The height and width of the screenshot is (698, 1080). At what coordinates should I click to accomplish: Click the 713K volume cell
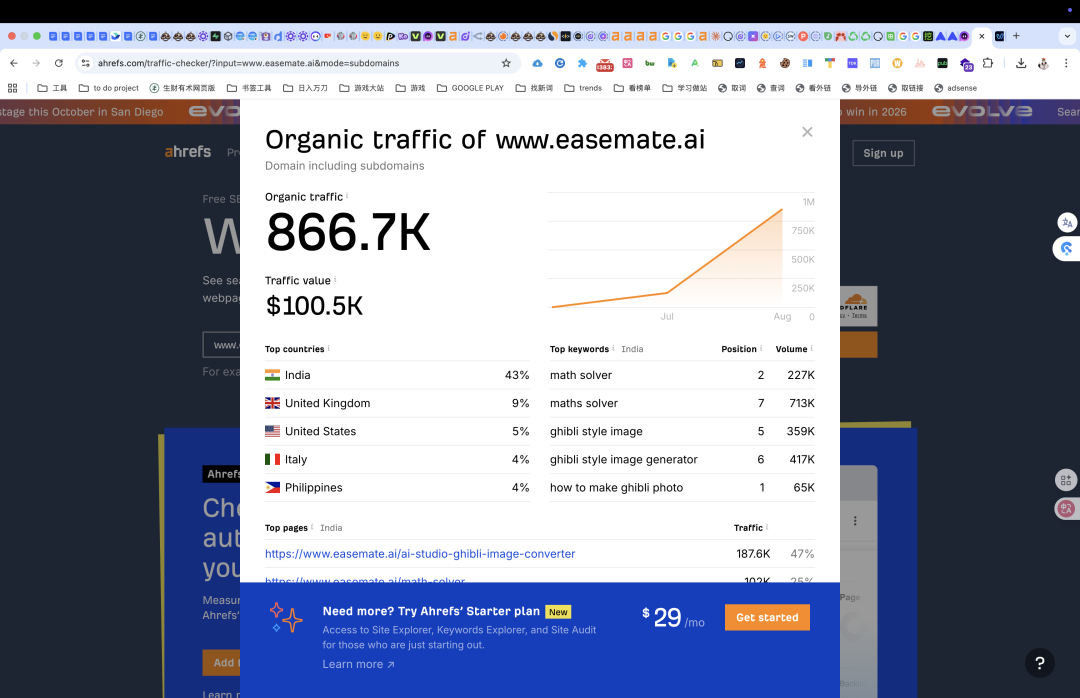click(802, 403)
